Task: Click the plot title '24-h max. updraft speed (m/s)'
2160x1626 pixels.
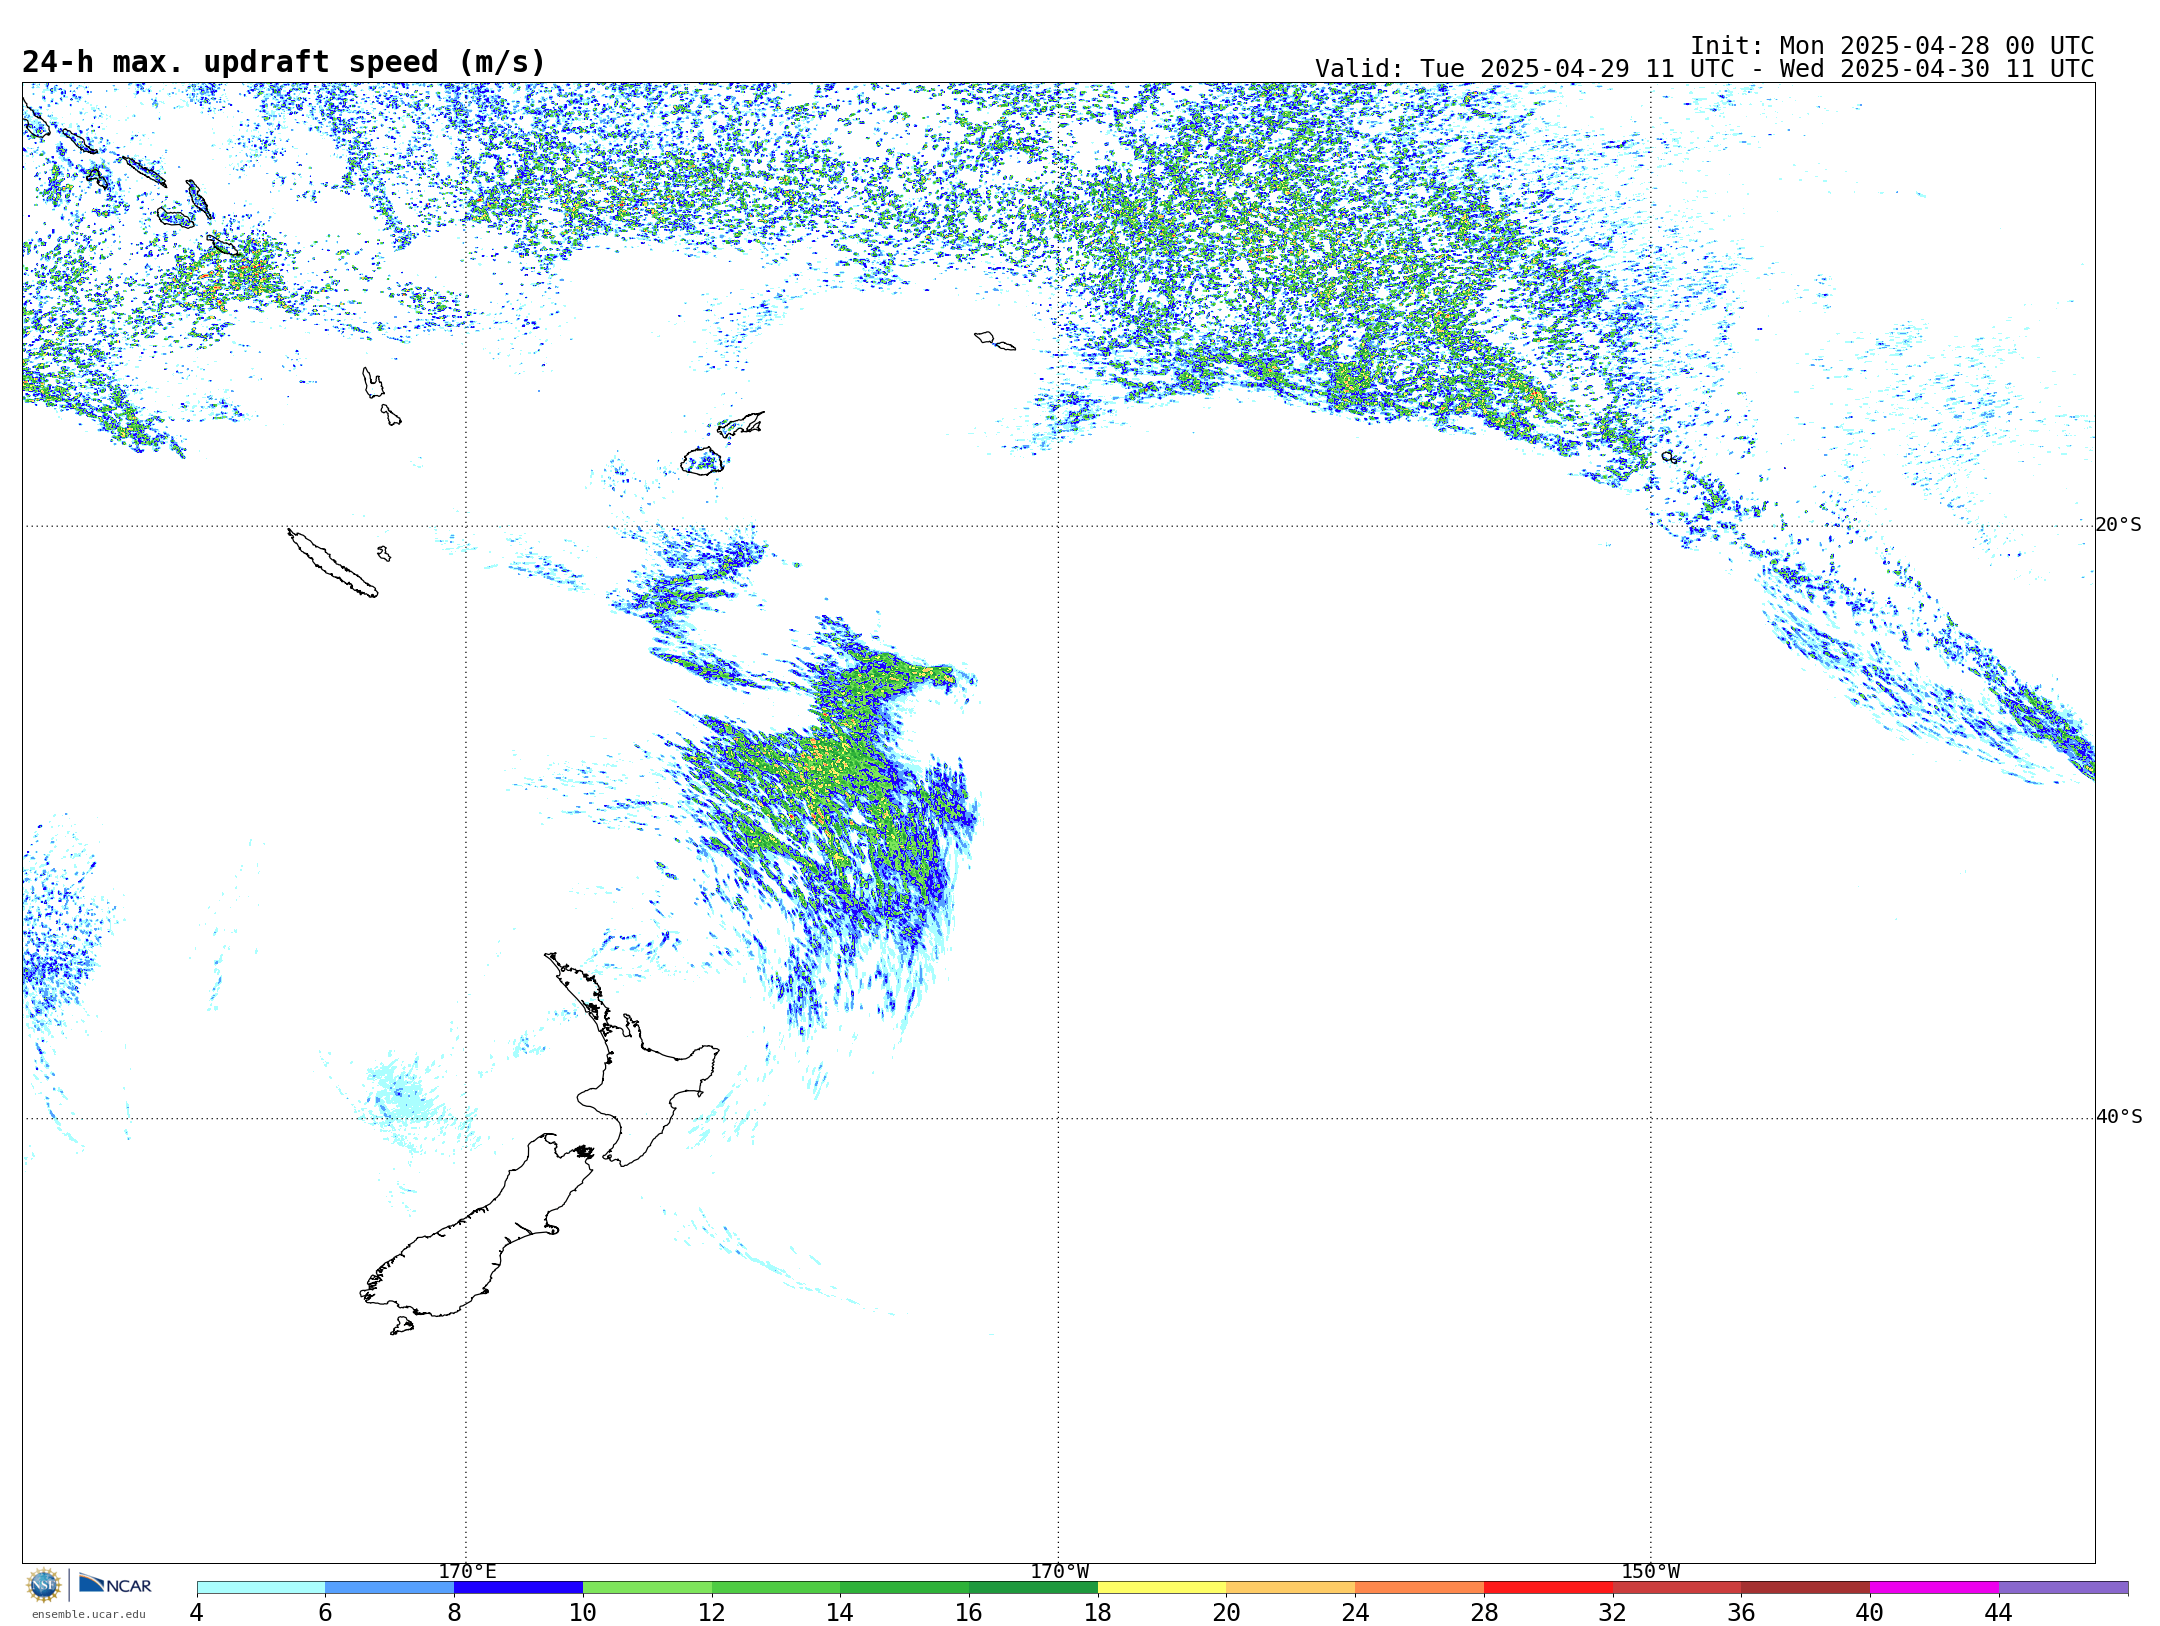Action: (x=284, y=62)
